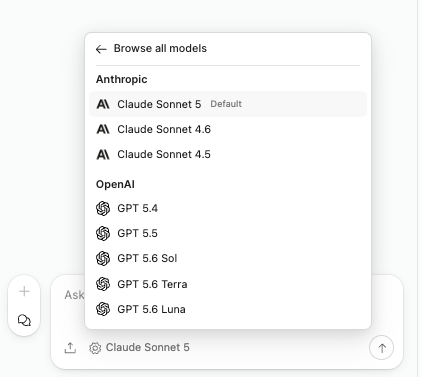Click the Anthropic logo beside Claude Sonnet 4.5
This screenshot has width=421, height=377.
coord(103,154)
